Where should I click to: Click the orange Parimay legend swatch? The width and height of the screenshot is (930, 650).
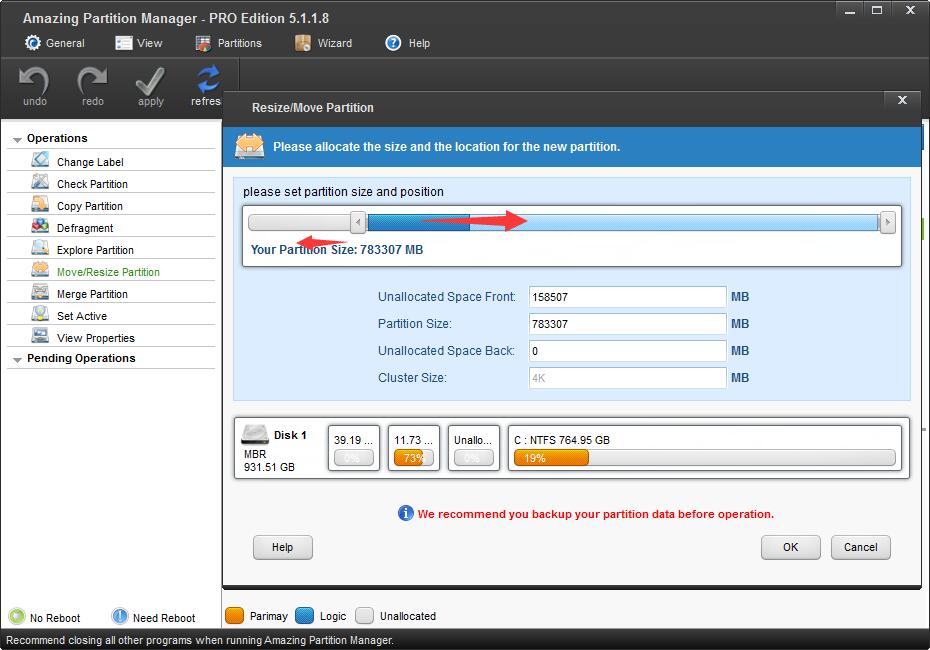235,616
